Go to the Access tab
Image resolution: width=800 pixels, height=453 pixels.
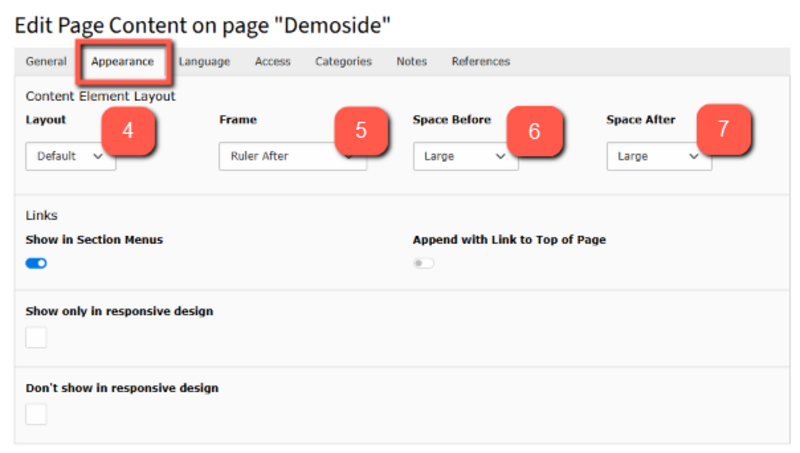coord(272,61)
